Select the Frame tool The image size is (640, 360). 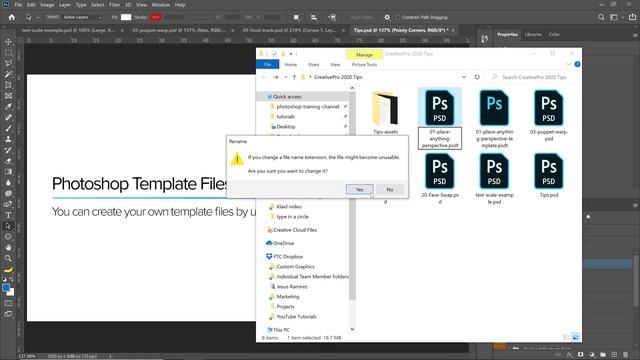tap(8, 96)
